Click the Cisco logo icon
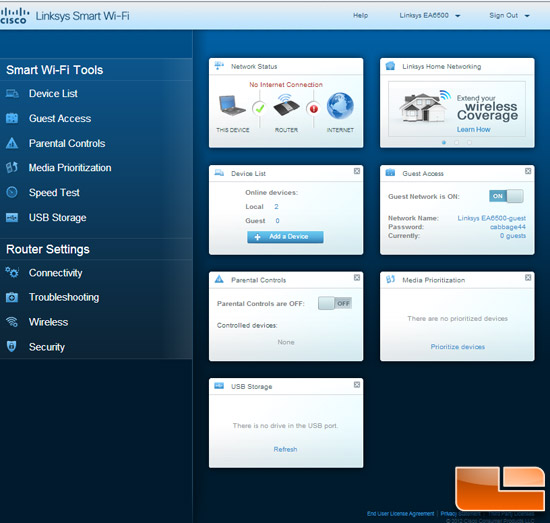Image resolution: width=550 pixels, height=523 pixels. [14, 16]
